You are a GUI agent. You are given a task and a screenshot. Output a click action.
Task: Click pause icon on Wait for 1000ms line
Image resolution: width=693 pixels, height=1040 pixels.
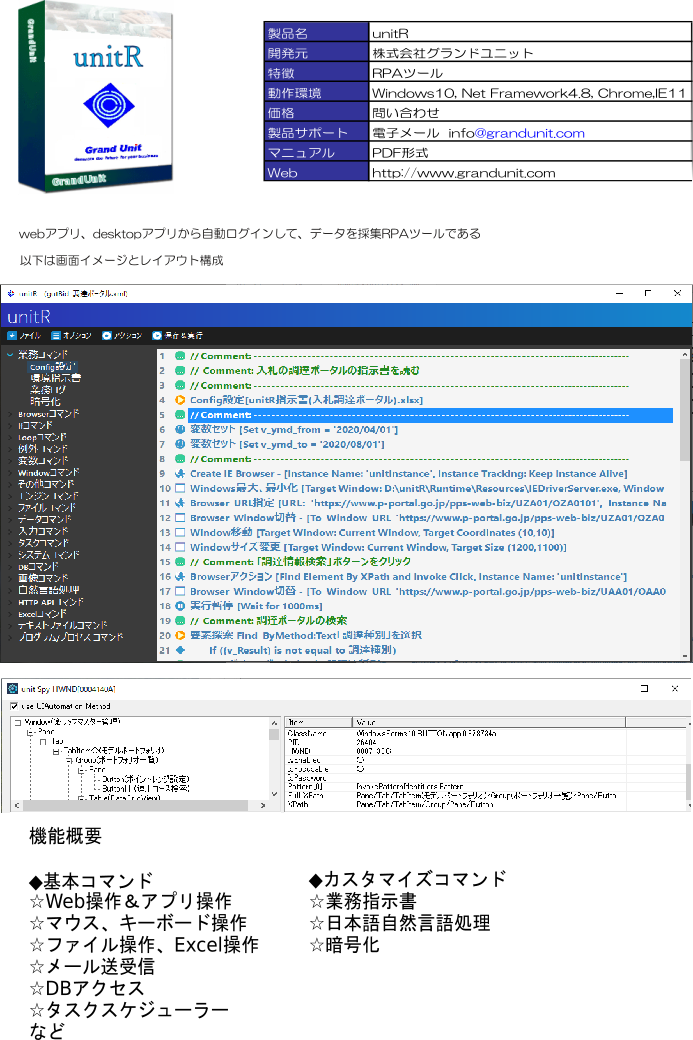180,606
